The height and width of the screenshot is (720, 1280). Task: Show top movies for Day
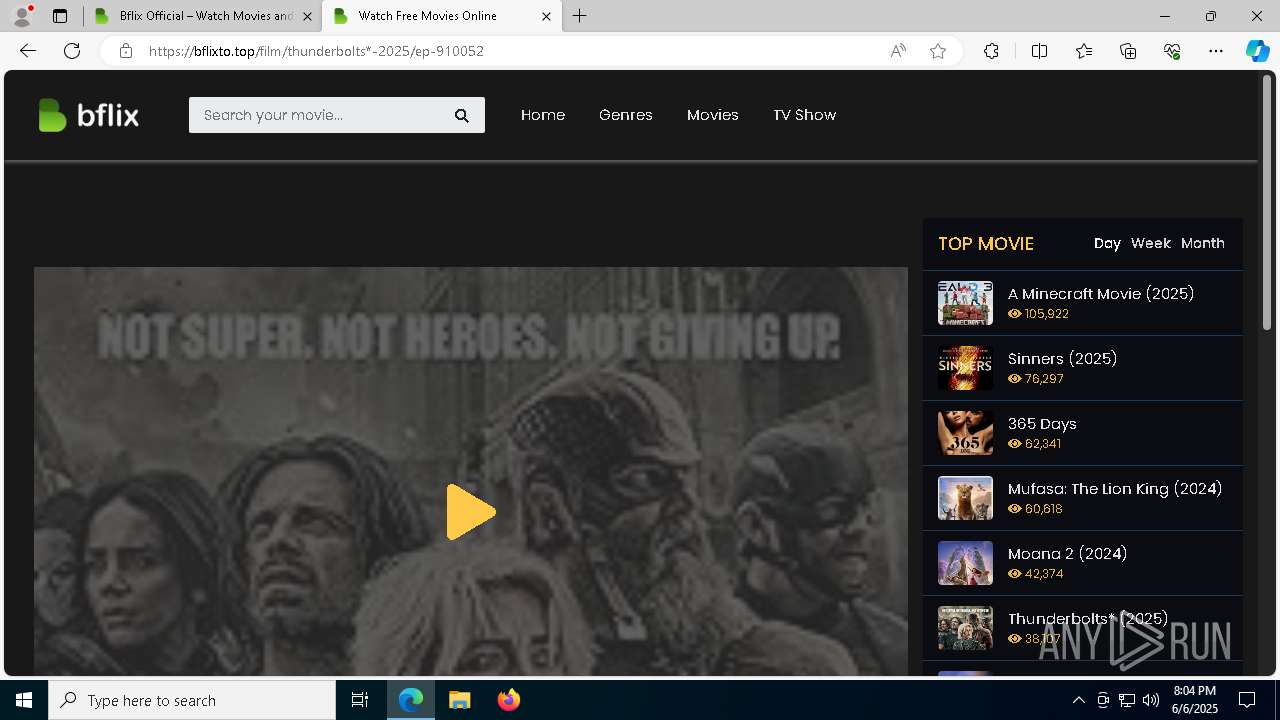pyautogui.click(x=1107, y=243)
